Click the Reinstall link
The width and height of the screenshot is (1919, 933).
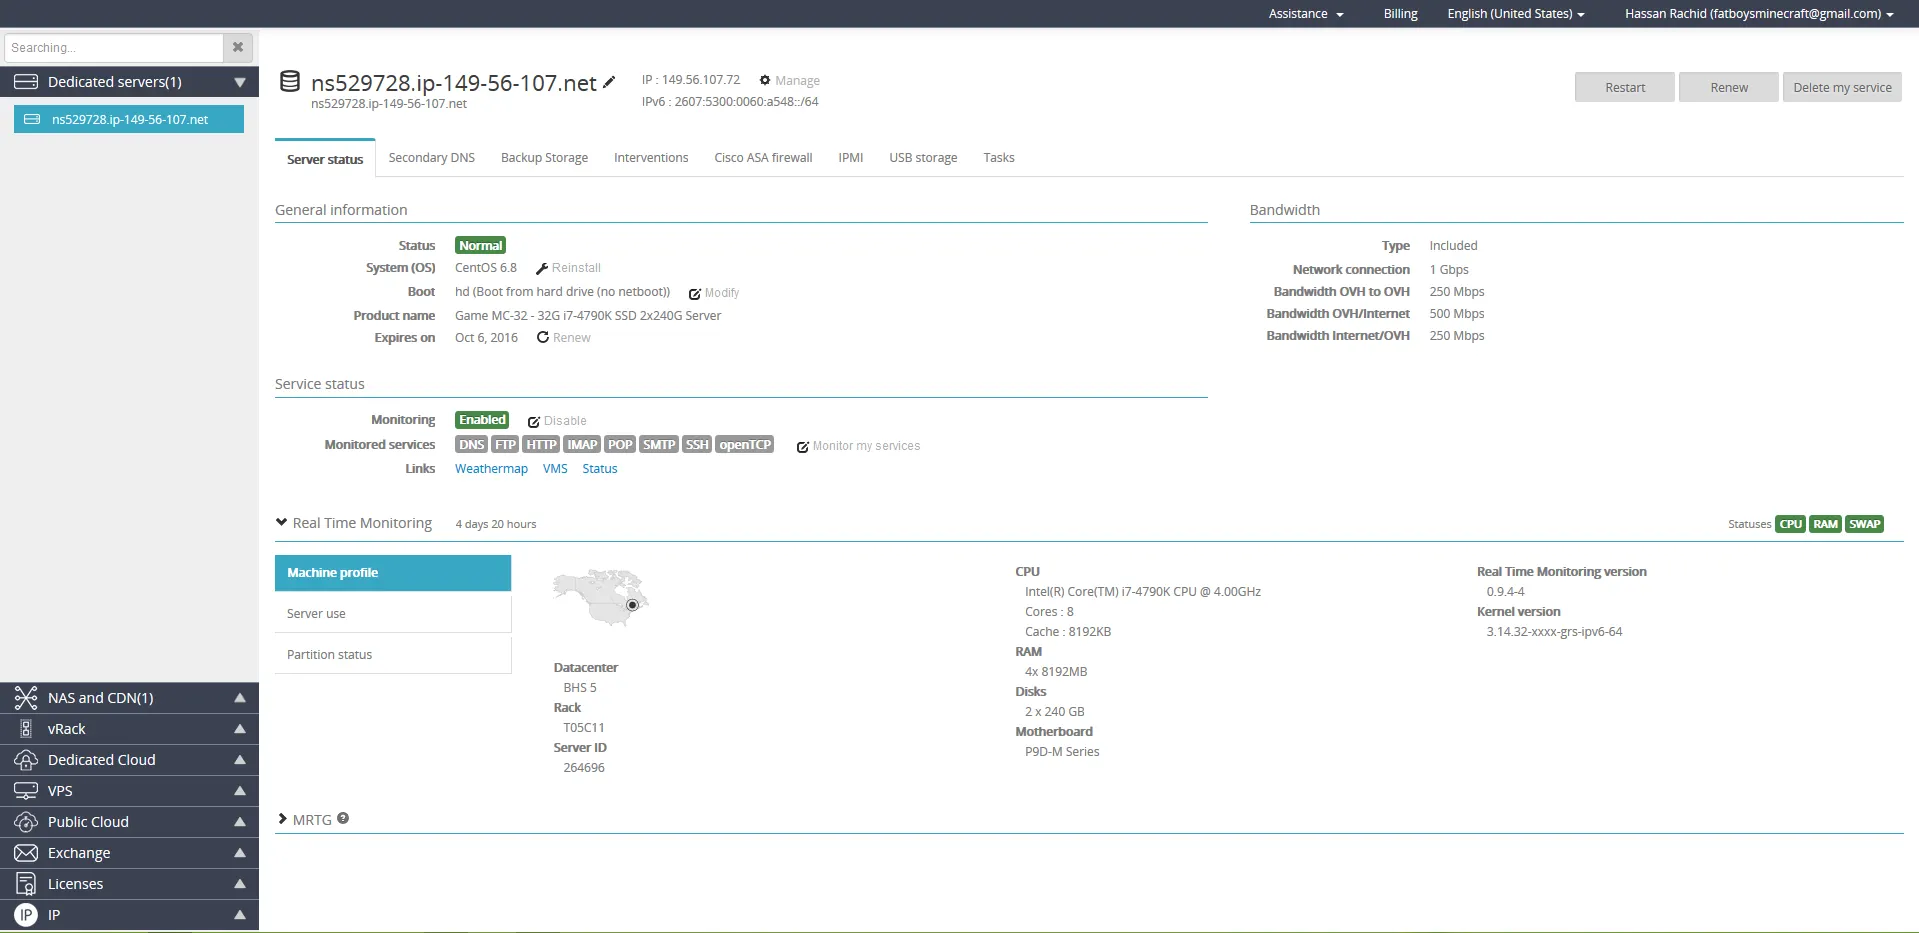tap(576, 268)
